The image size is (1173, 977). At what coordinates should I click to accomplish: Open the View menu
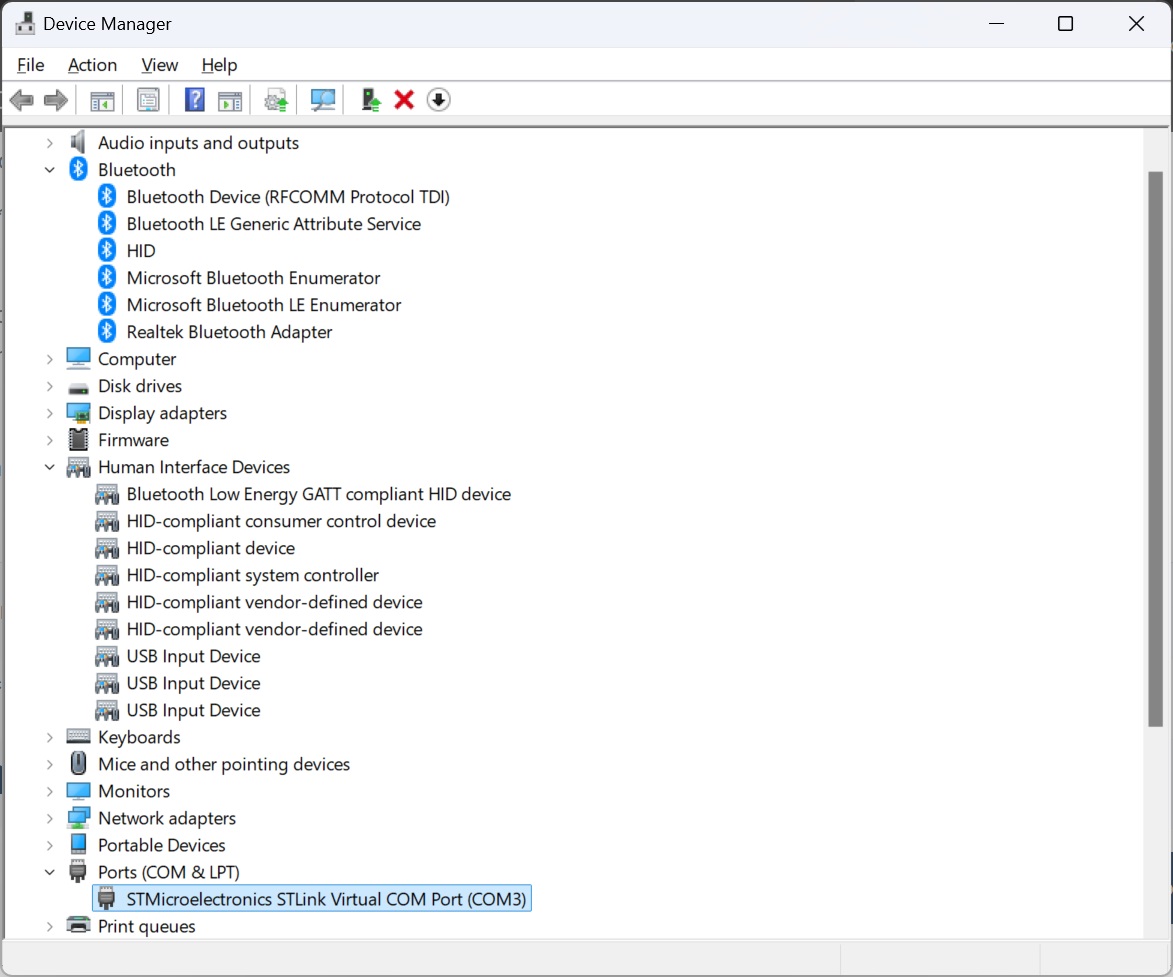click(x=159, y=64)
